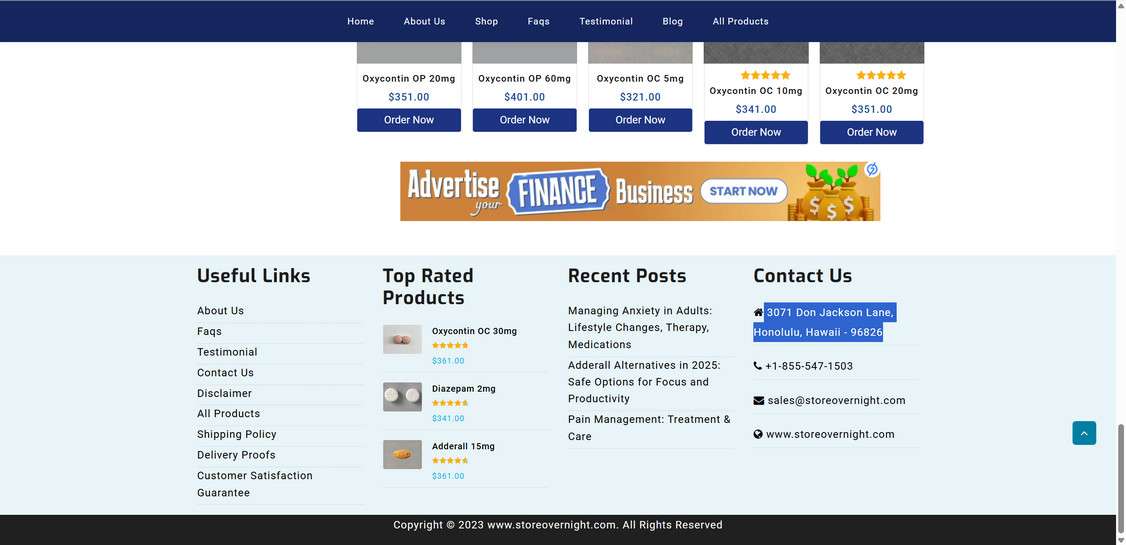Screen dimensions: 1126x545
Task: Open the Disclaimer footer link
Action: pyautogui.click(x=225, y=393)
